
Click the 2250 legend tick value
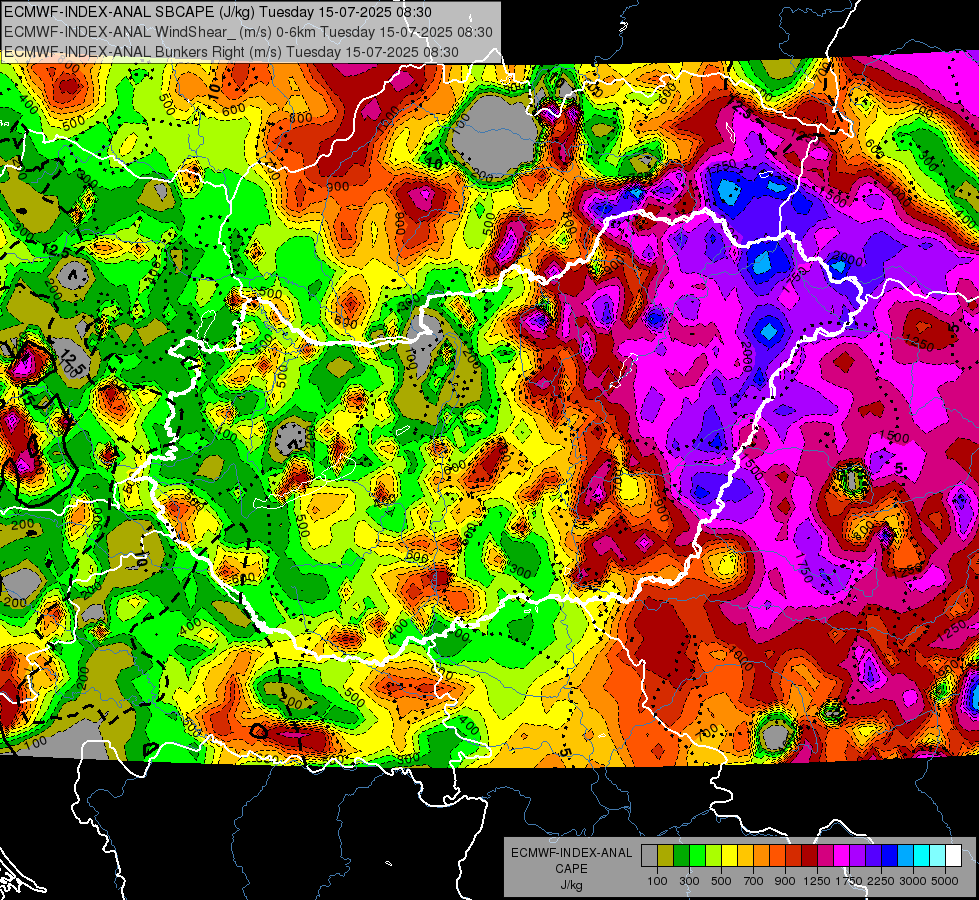click(881, 881)
